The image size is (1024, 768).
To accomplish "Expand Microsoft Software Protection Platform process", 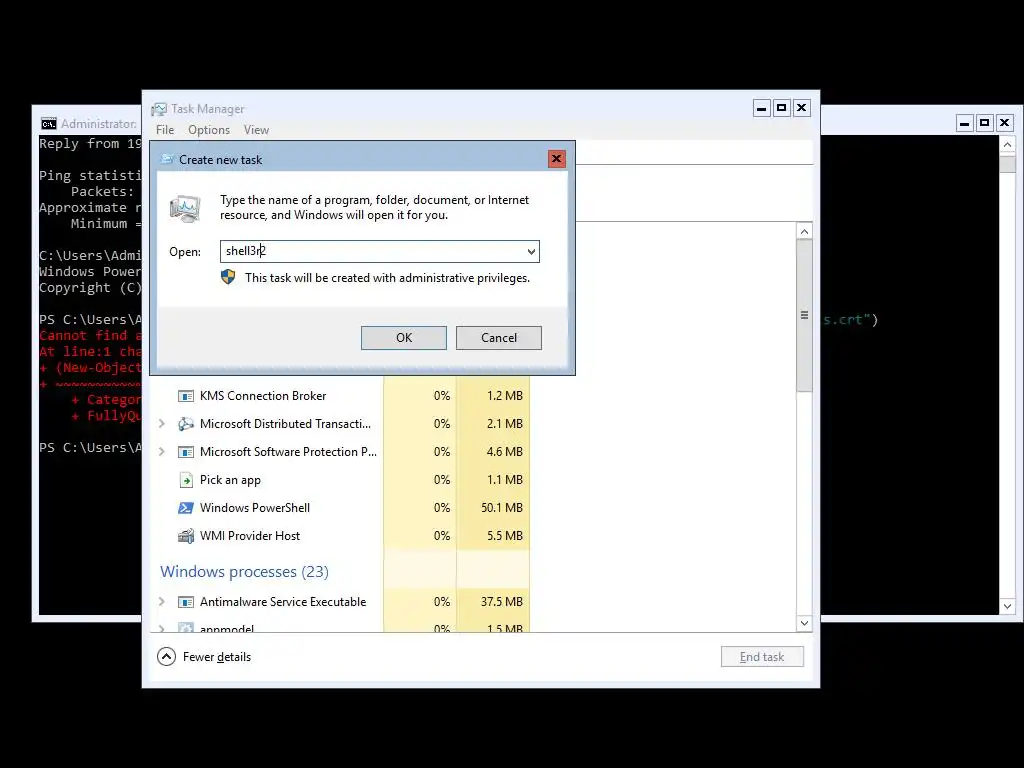I will [162, 452].
